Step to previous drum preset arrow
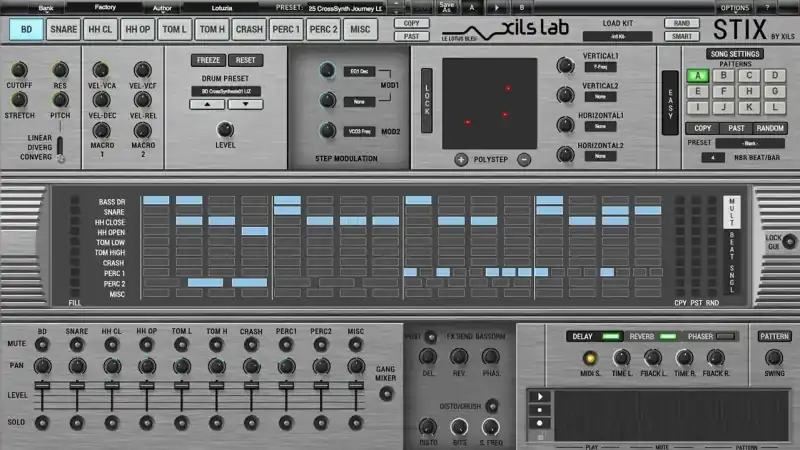This screenshot has height=450, width=800. (x=207, y=104)
